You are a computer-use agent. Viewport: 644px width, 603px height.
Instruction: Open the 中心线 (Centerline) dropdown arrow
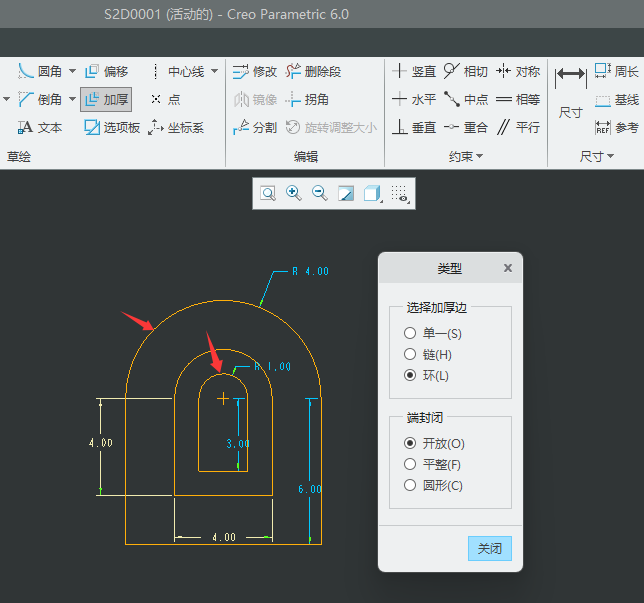tap(214, 71)
